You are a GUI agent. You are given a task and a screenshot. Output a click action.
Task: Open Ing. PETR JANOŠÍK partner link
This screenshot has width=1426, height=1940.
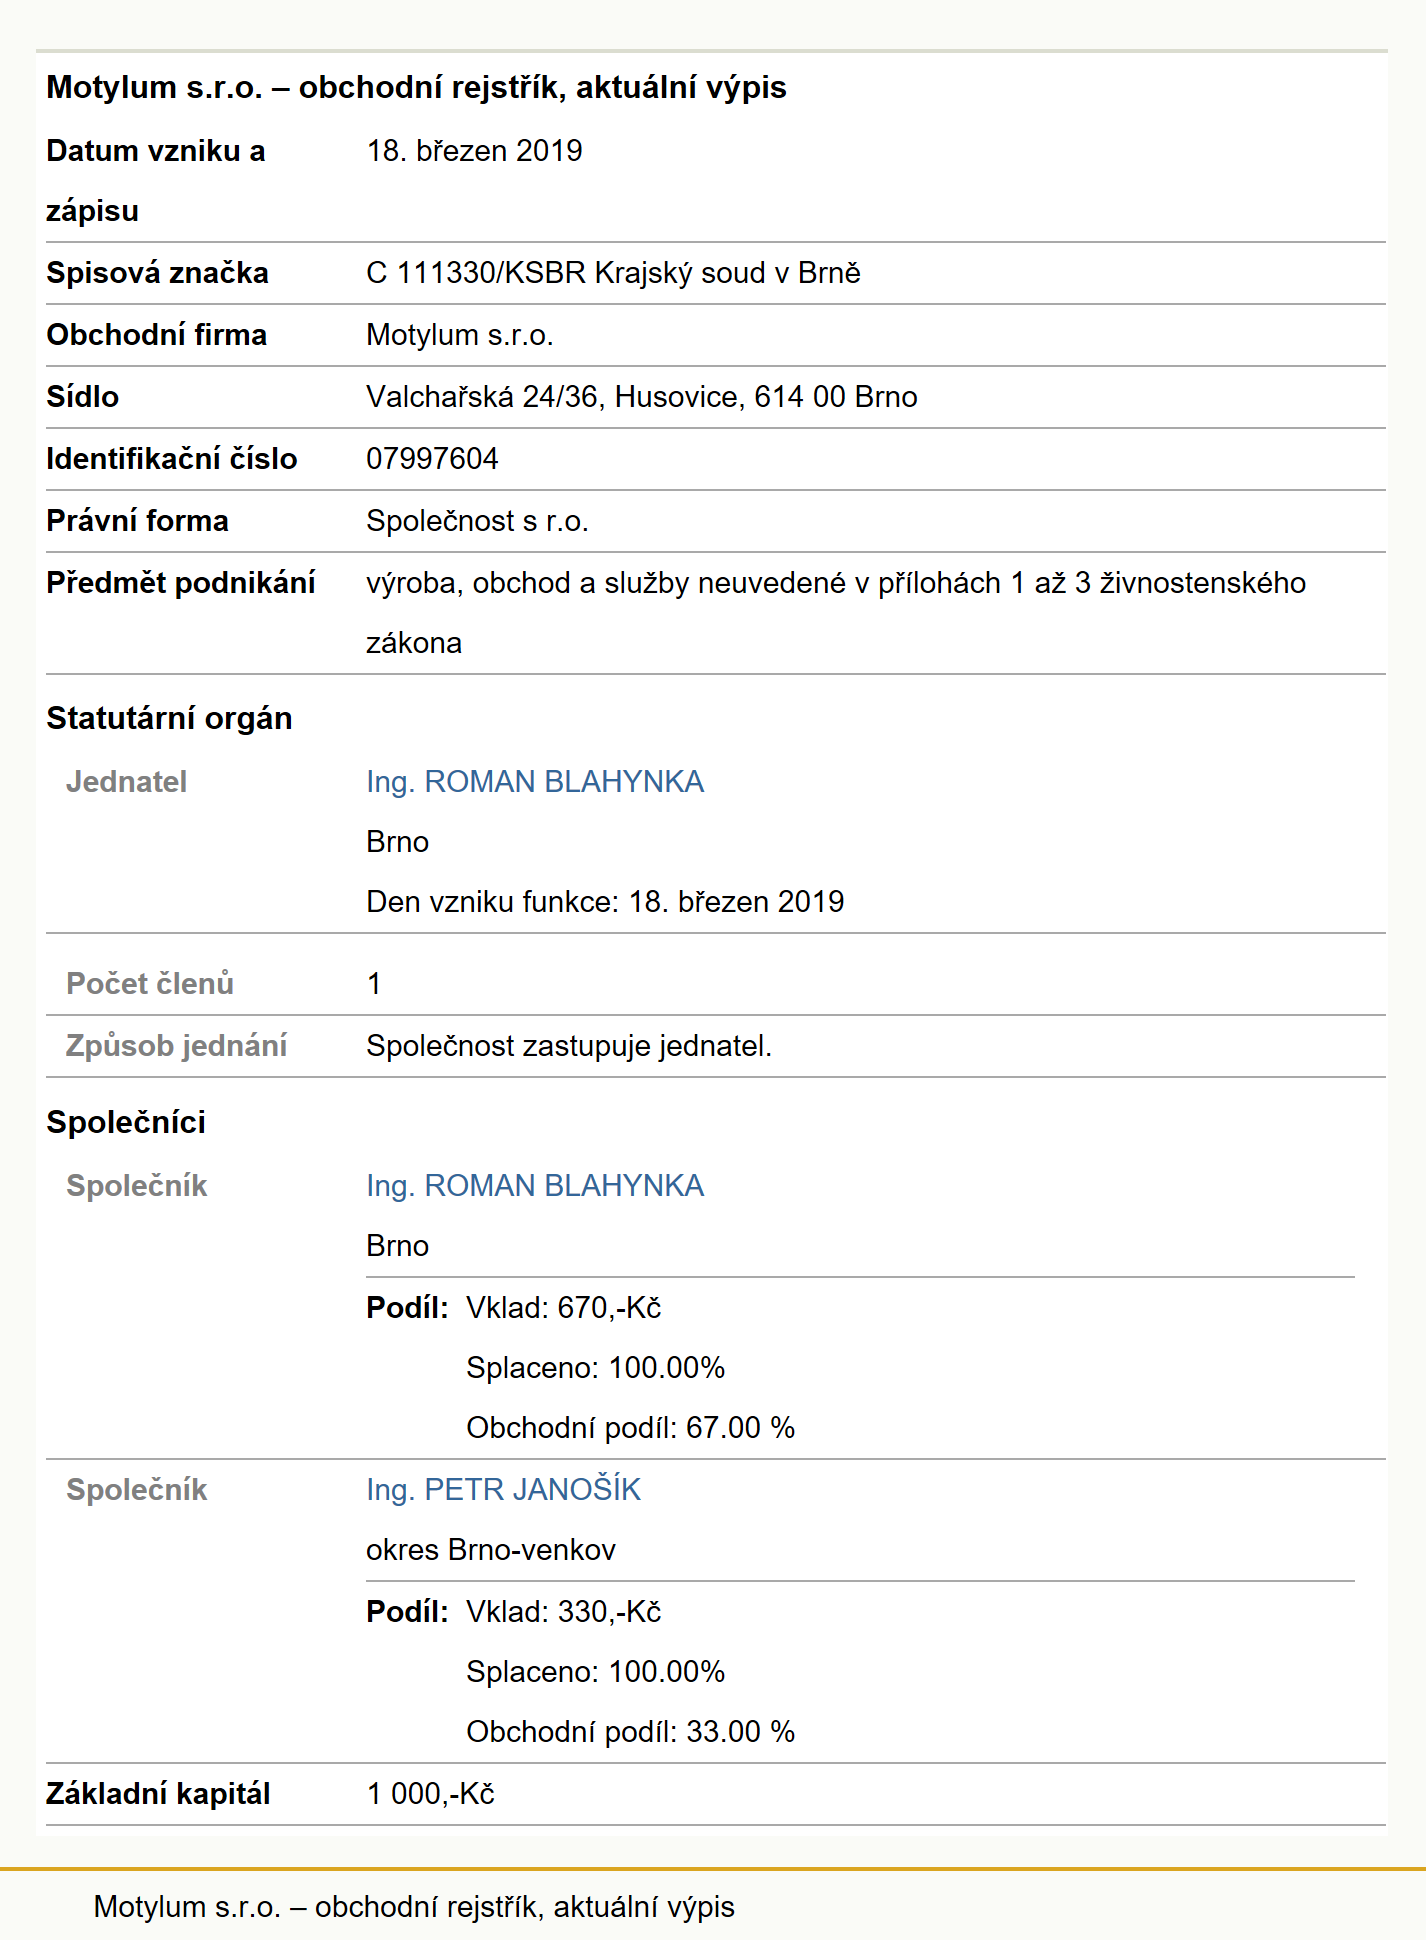(x=503, y=1490)
